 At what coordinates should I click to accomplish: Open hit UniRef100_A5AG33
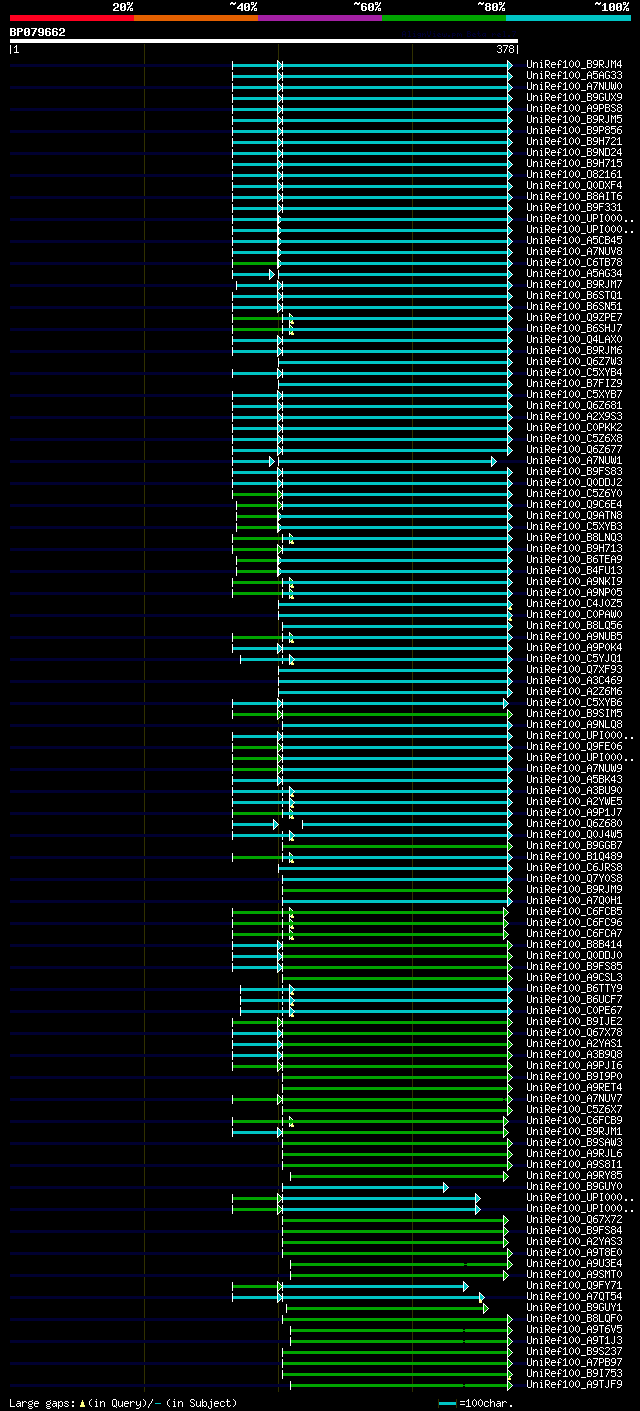click(574, 75)
